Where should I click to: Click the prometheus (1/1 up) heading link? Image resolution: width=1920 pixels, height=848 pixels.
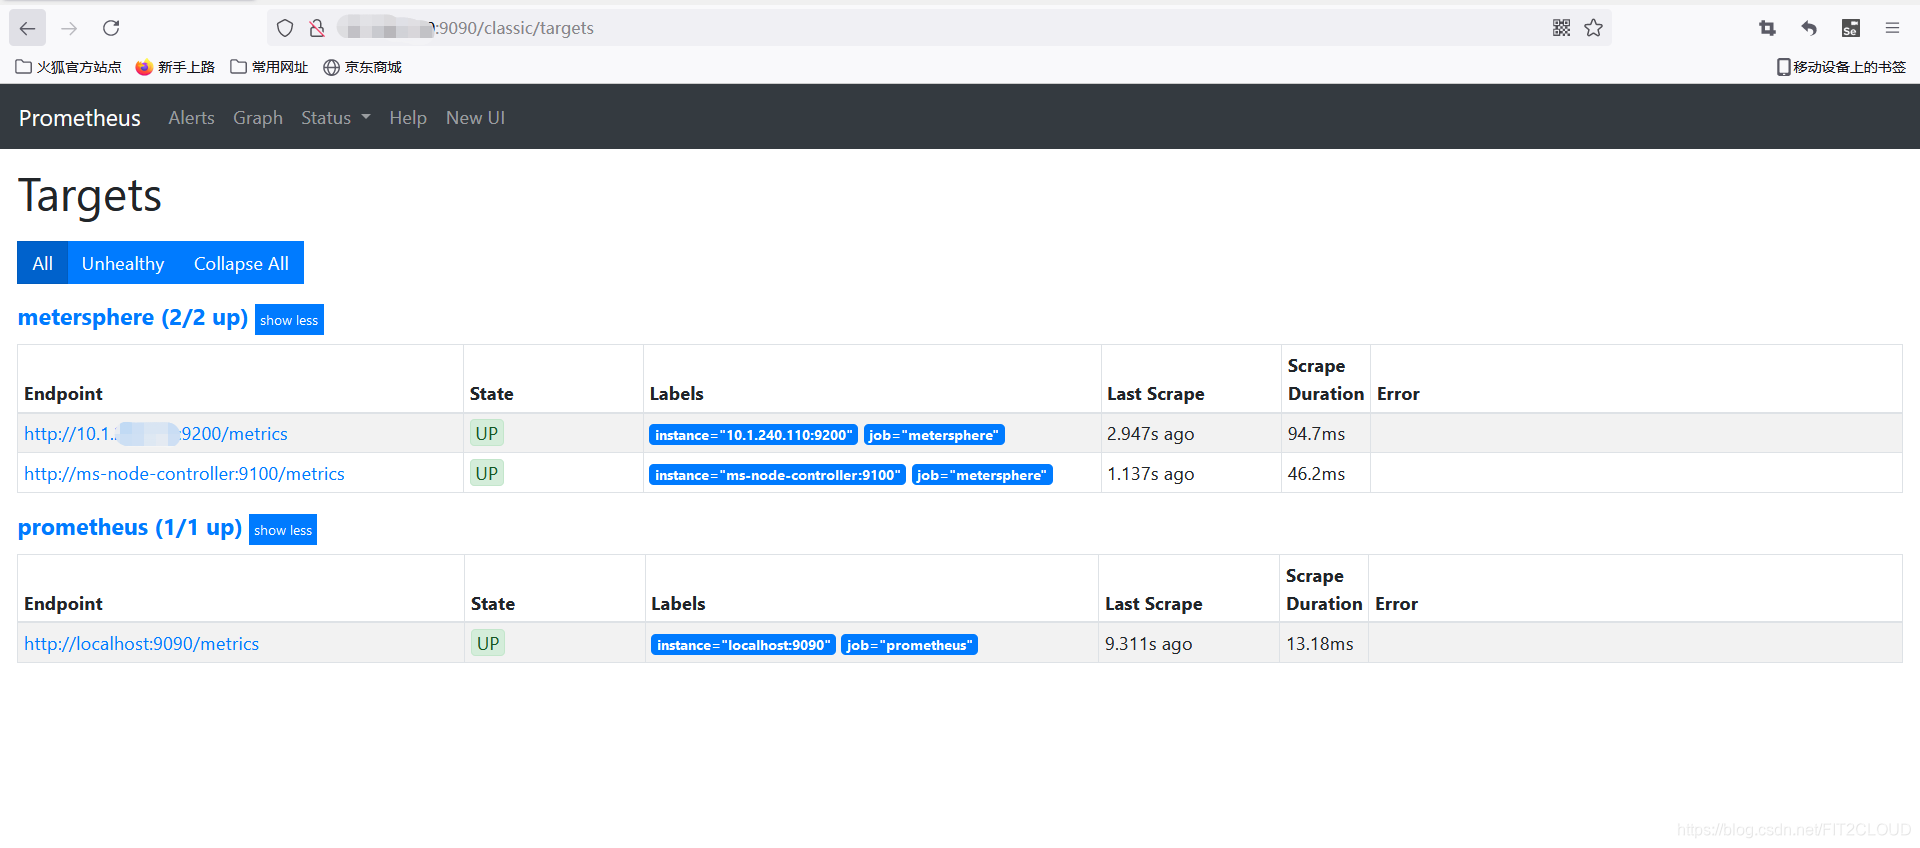(x=130, y=528)
